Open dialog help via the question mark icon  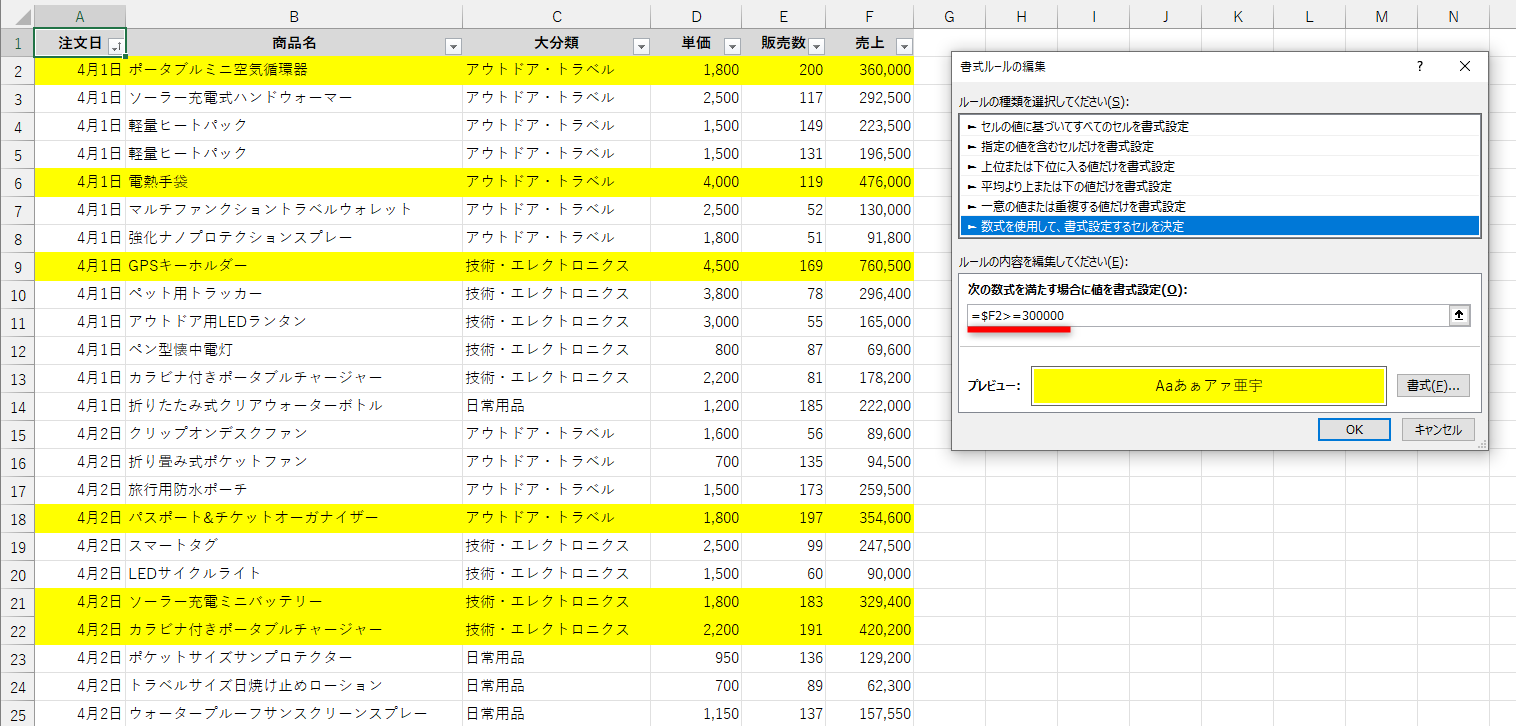1419,66
